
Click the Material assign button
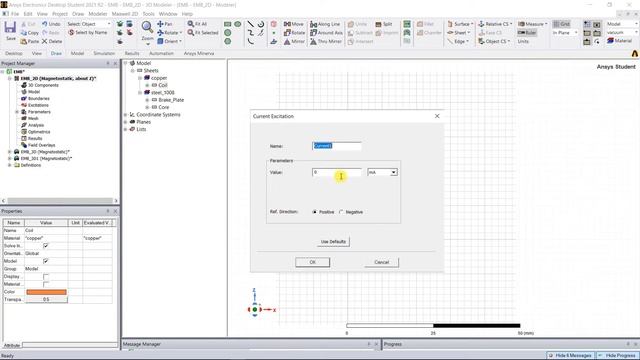pyautogui.click(x=619, y=41)
